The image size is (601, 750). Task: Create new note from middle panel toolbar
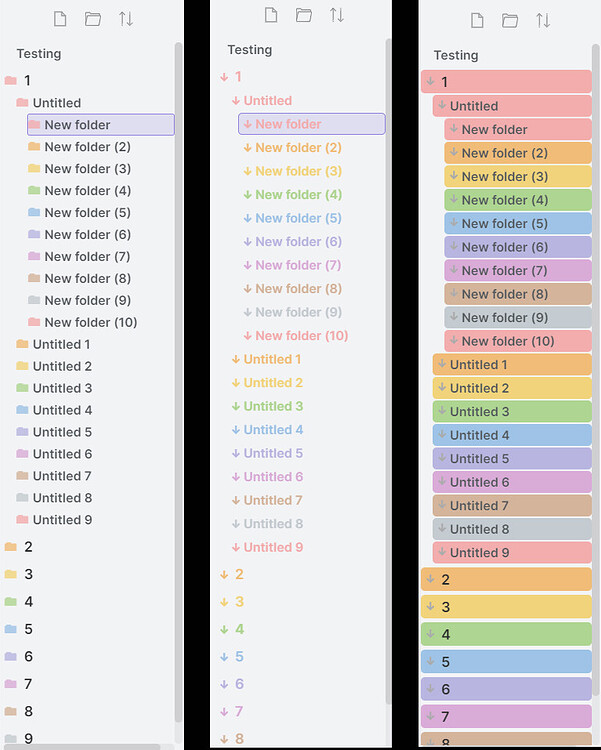[x=271, y=15]
